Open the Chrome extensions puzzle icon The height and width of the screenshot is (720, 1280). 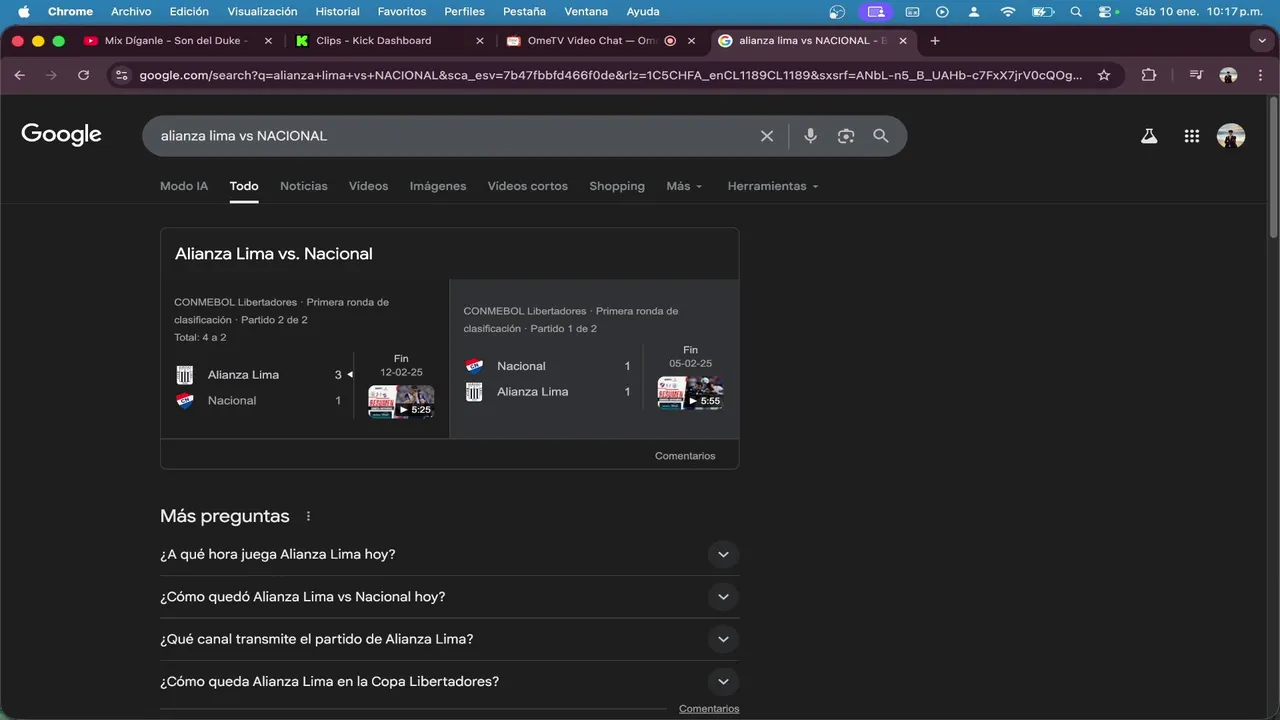1149,75
